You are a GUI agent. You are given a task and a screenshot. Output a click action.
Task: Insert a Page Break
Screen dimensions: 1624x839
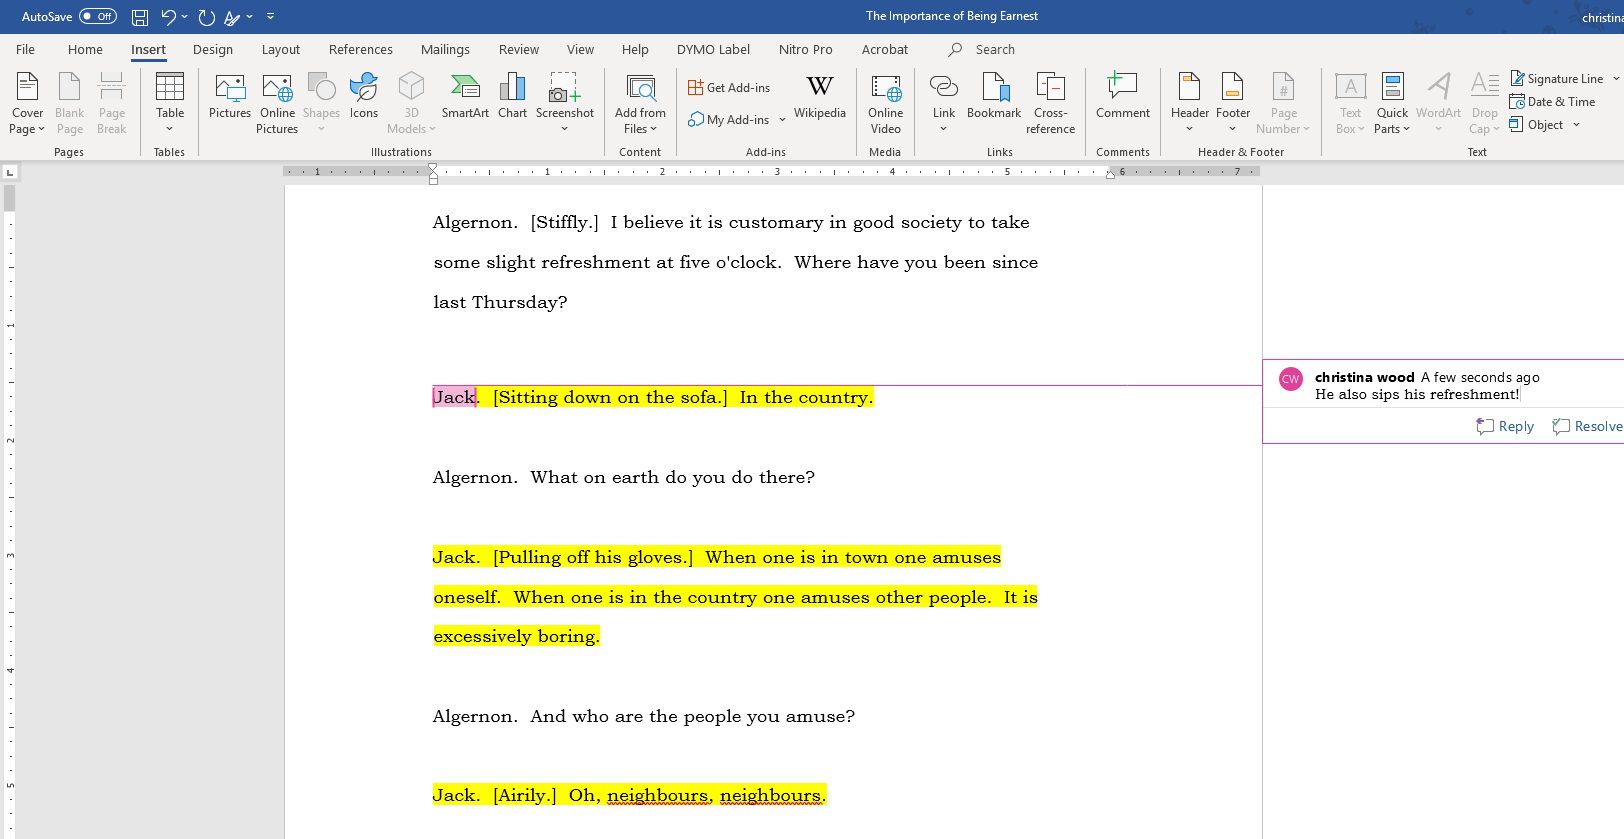pyautogui.click(x=111, y=103)
